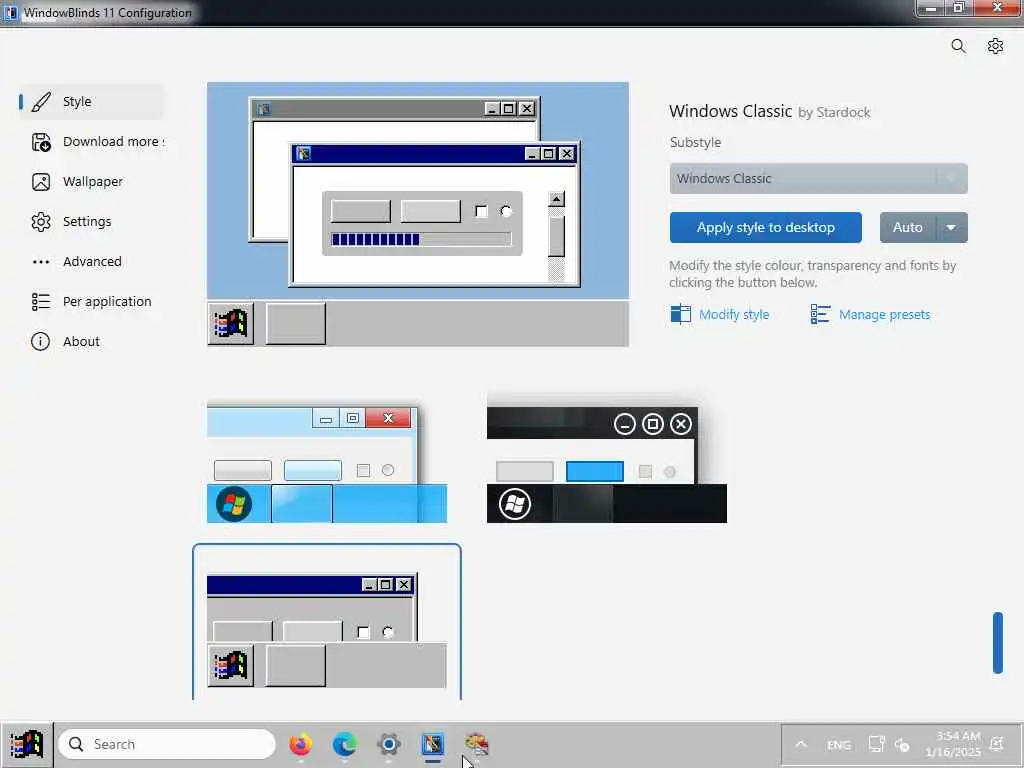1024x768 pixels.
Task: Click the Manage presets icon
Action: [820, 314]
